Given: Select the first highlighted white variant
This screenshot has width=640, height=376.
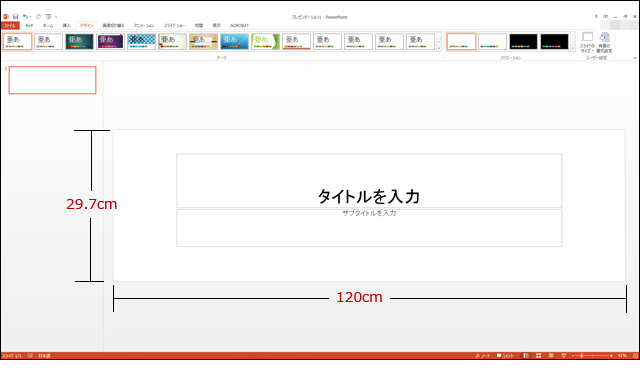Looking at the screenshot, I should 461,42.
